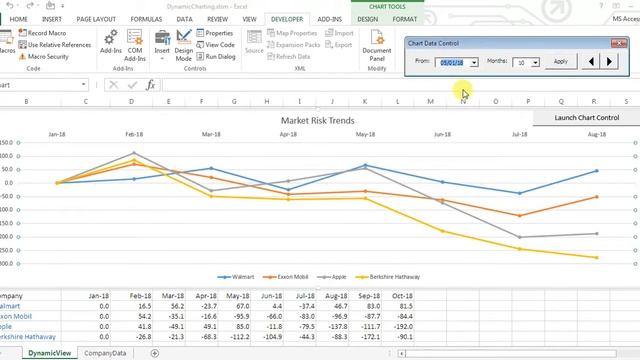Click the Berkshire Hathaway legend entry
This screenshot has height=360, width=640.
[x=387, y=277]
